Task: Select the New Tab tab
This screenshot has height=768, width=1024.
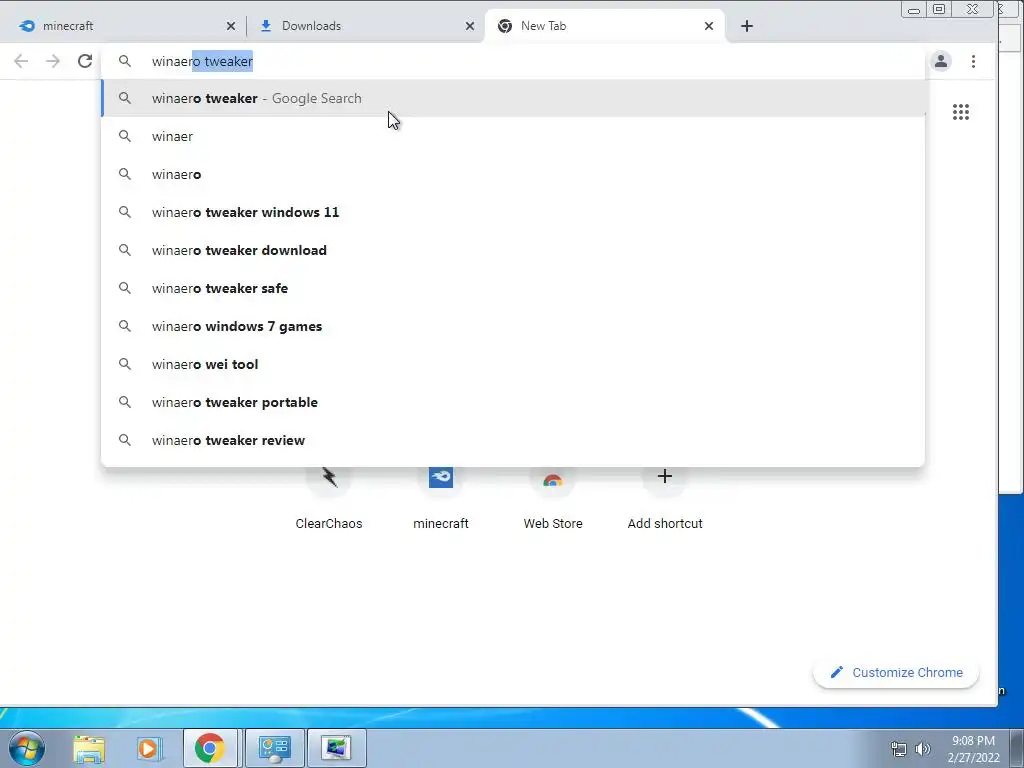Action: point(604,26)
